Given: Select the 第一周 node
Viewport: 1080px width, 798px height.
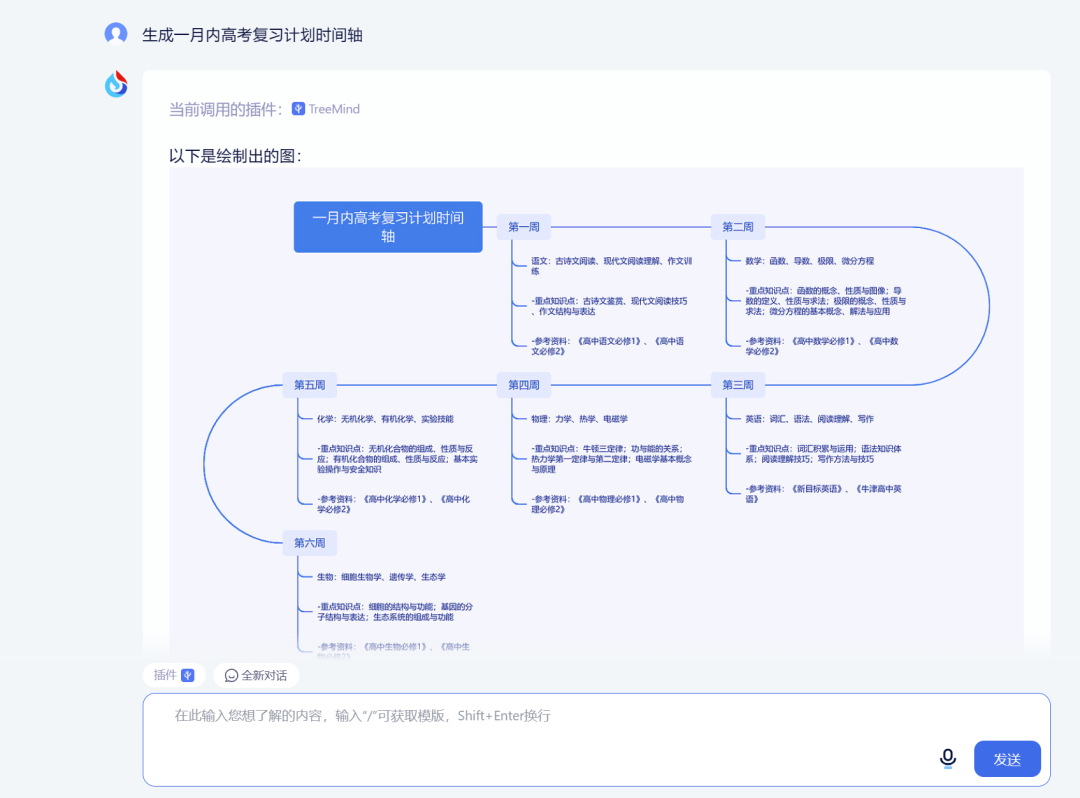Looking at the screenshot, I should point(523,227).
